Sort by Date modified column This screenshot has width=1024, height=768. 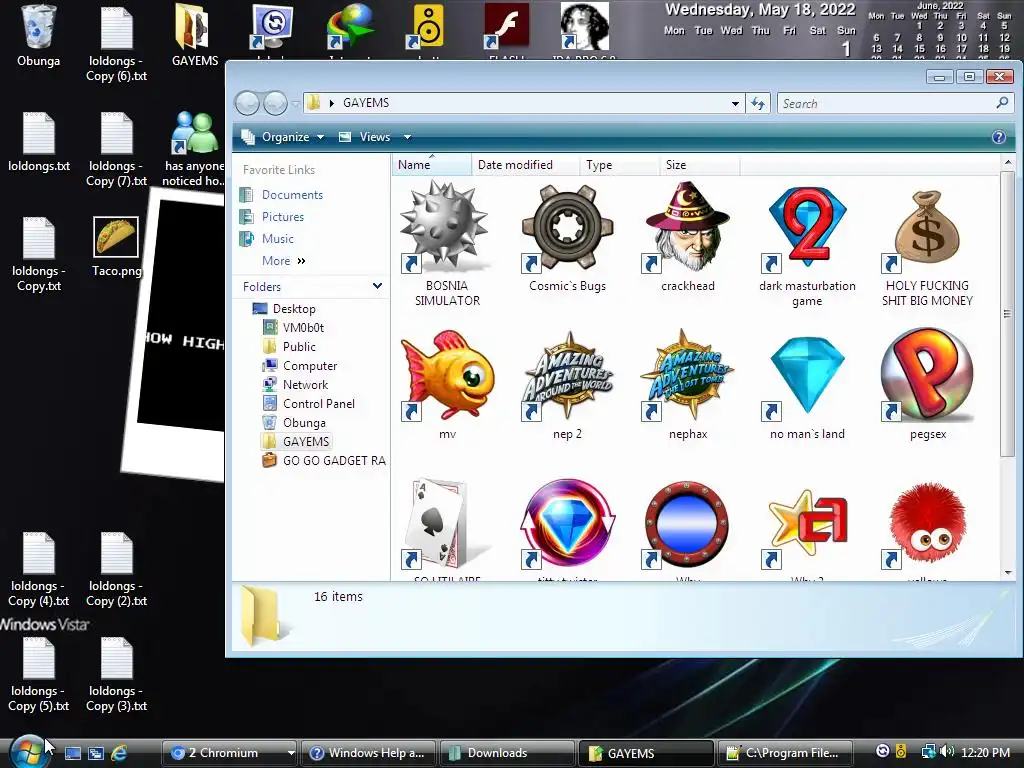tap(525, 165)
